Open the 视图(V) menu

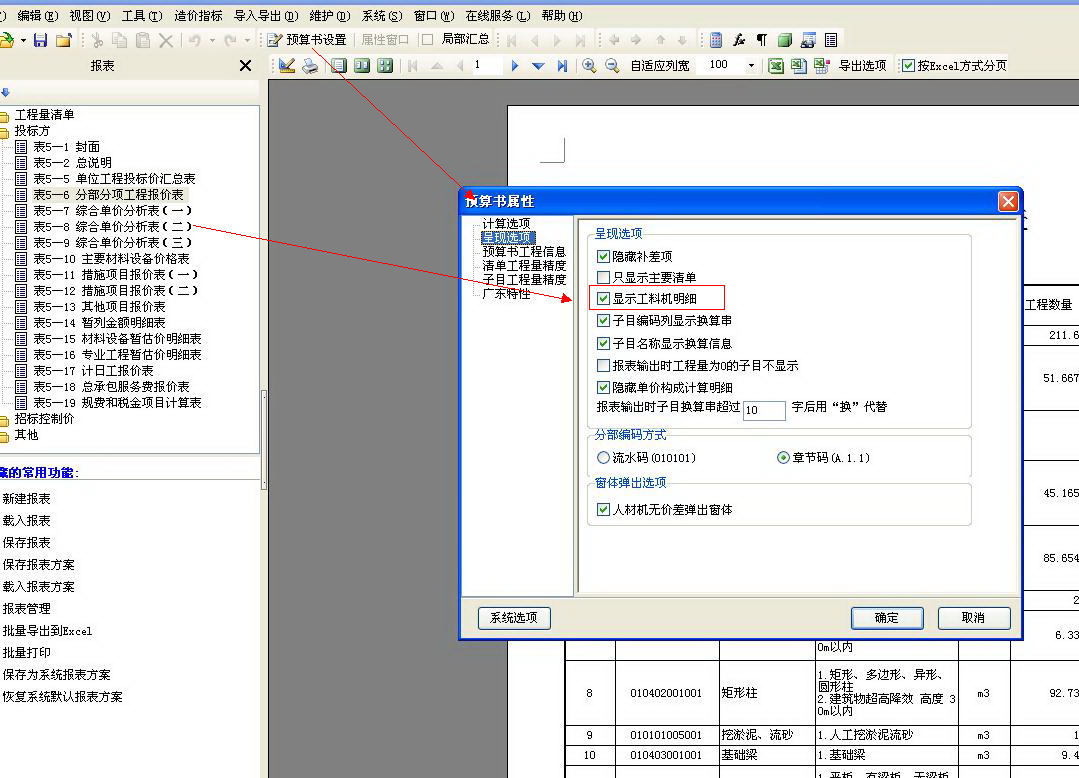[90, 15]
